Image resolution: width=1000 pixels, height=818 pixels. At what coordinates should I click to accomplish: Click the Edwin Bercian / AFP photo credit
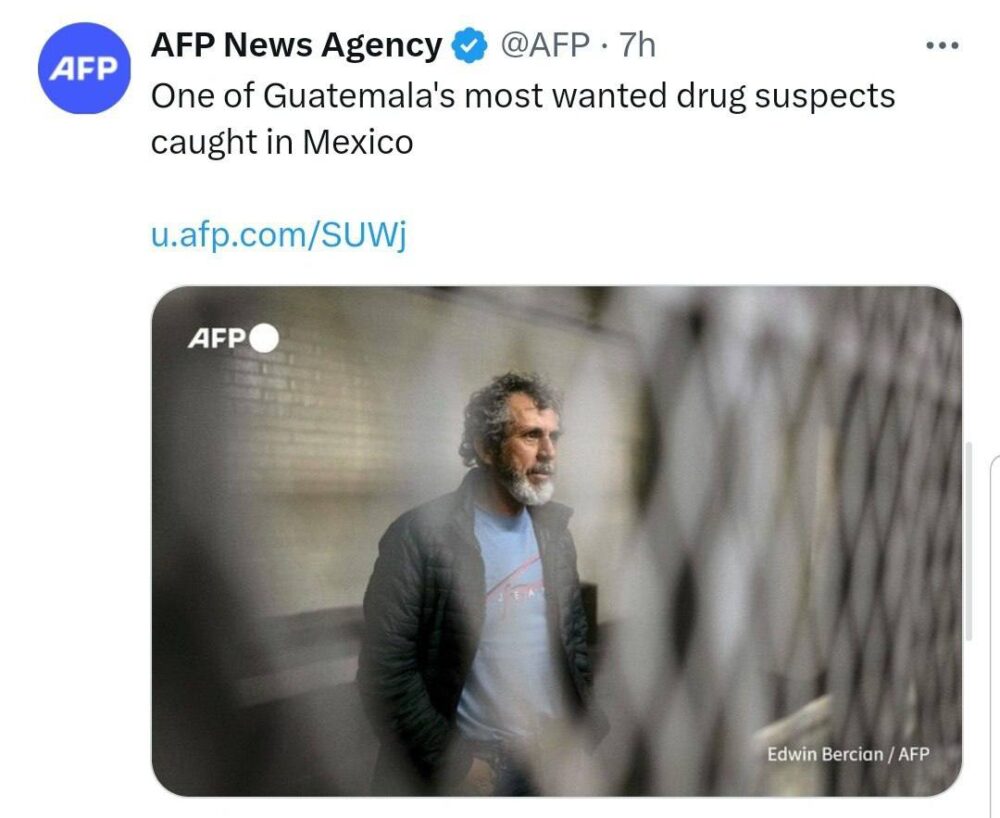[848, 754]
